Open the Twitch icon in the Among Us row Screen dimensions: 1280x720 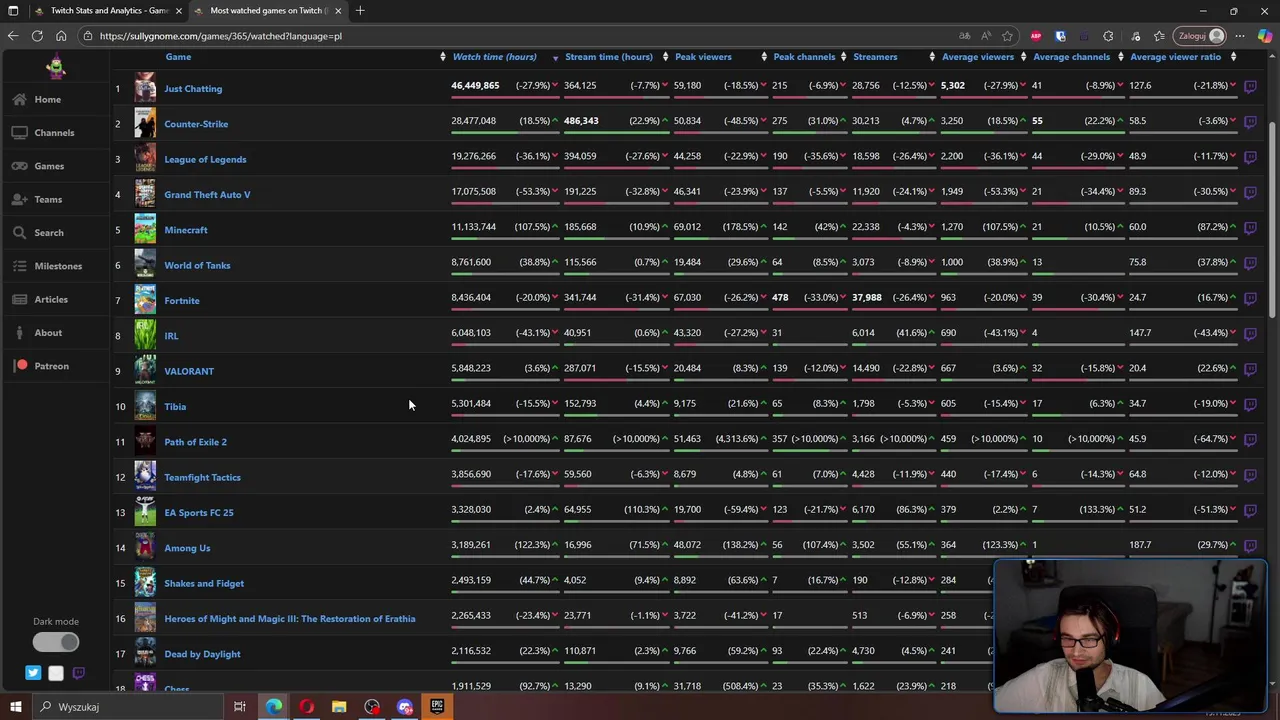[x=1250, y=545]
